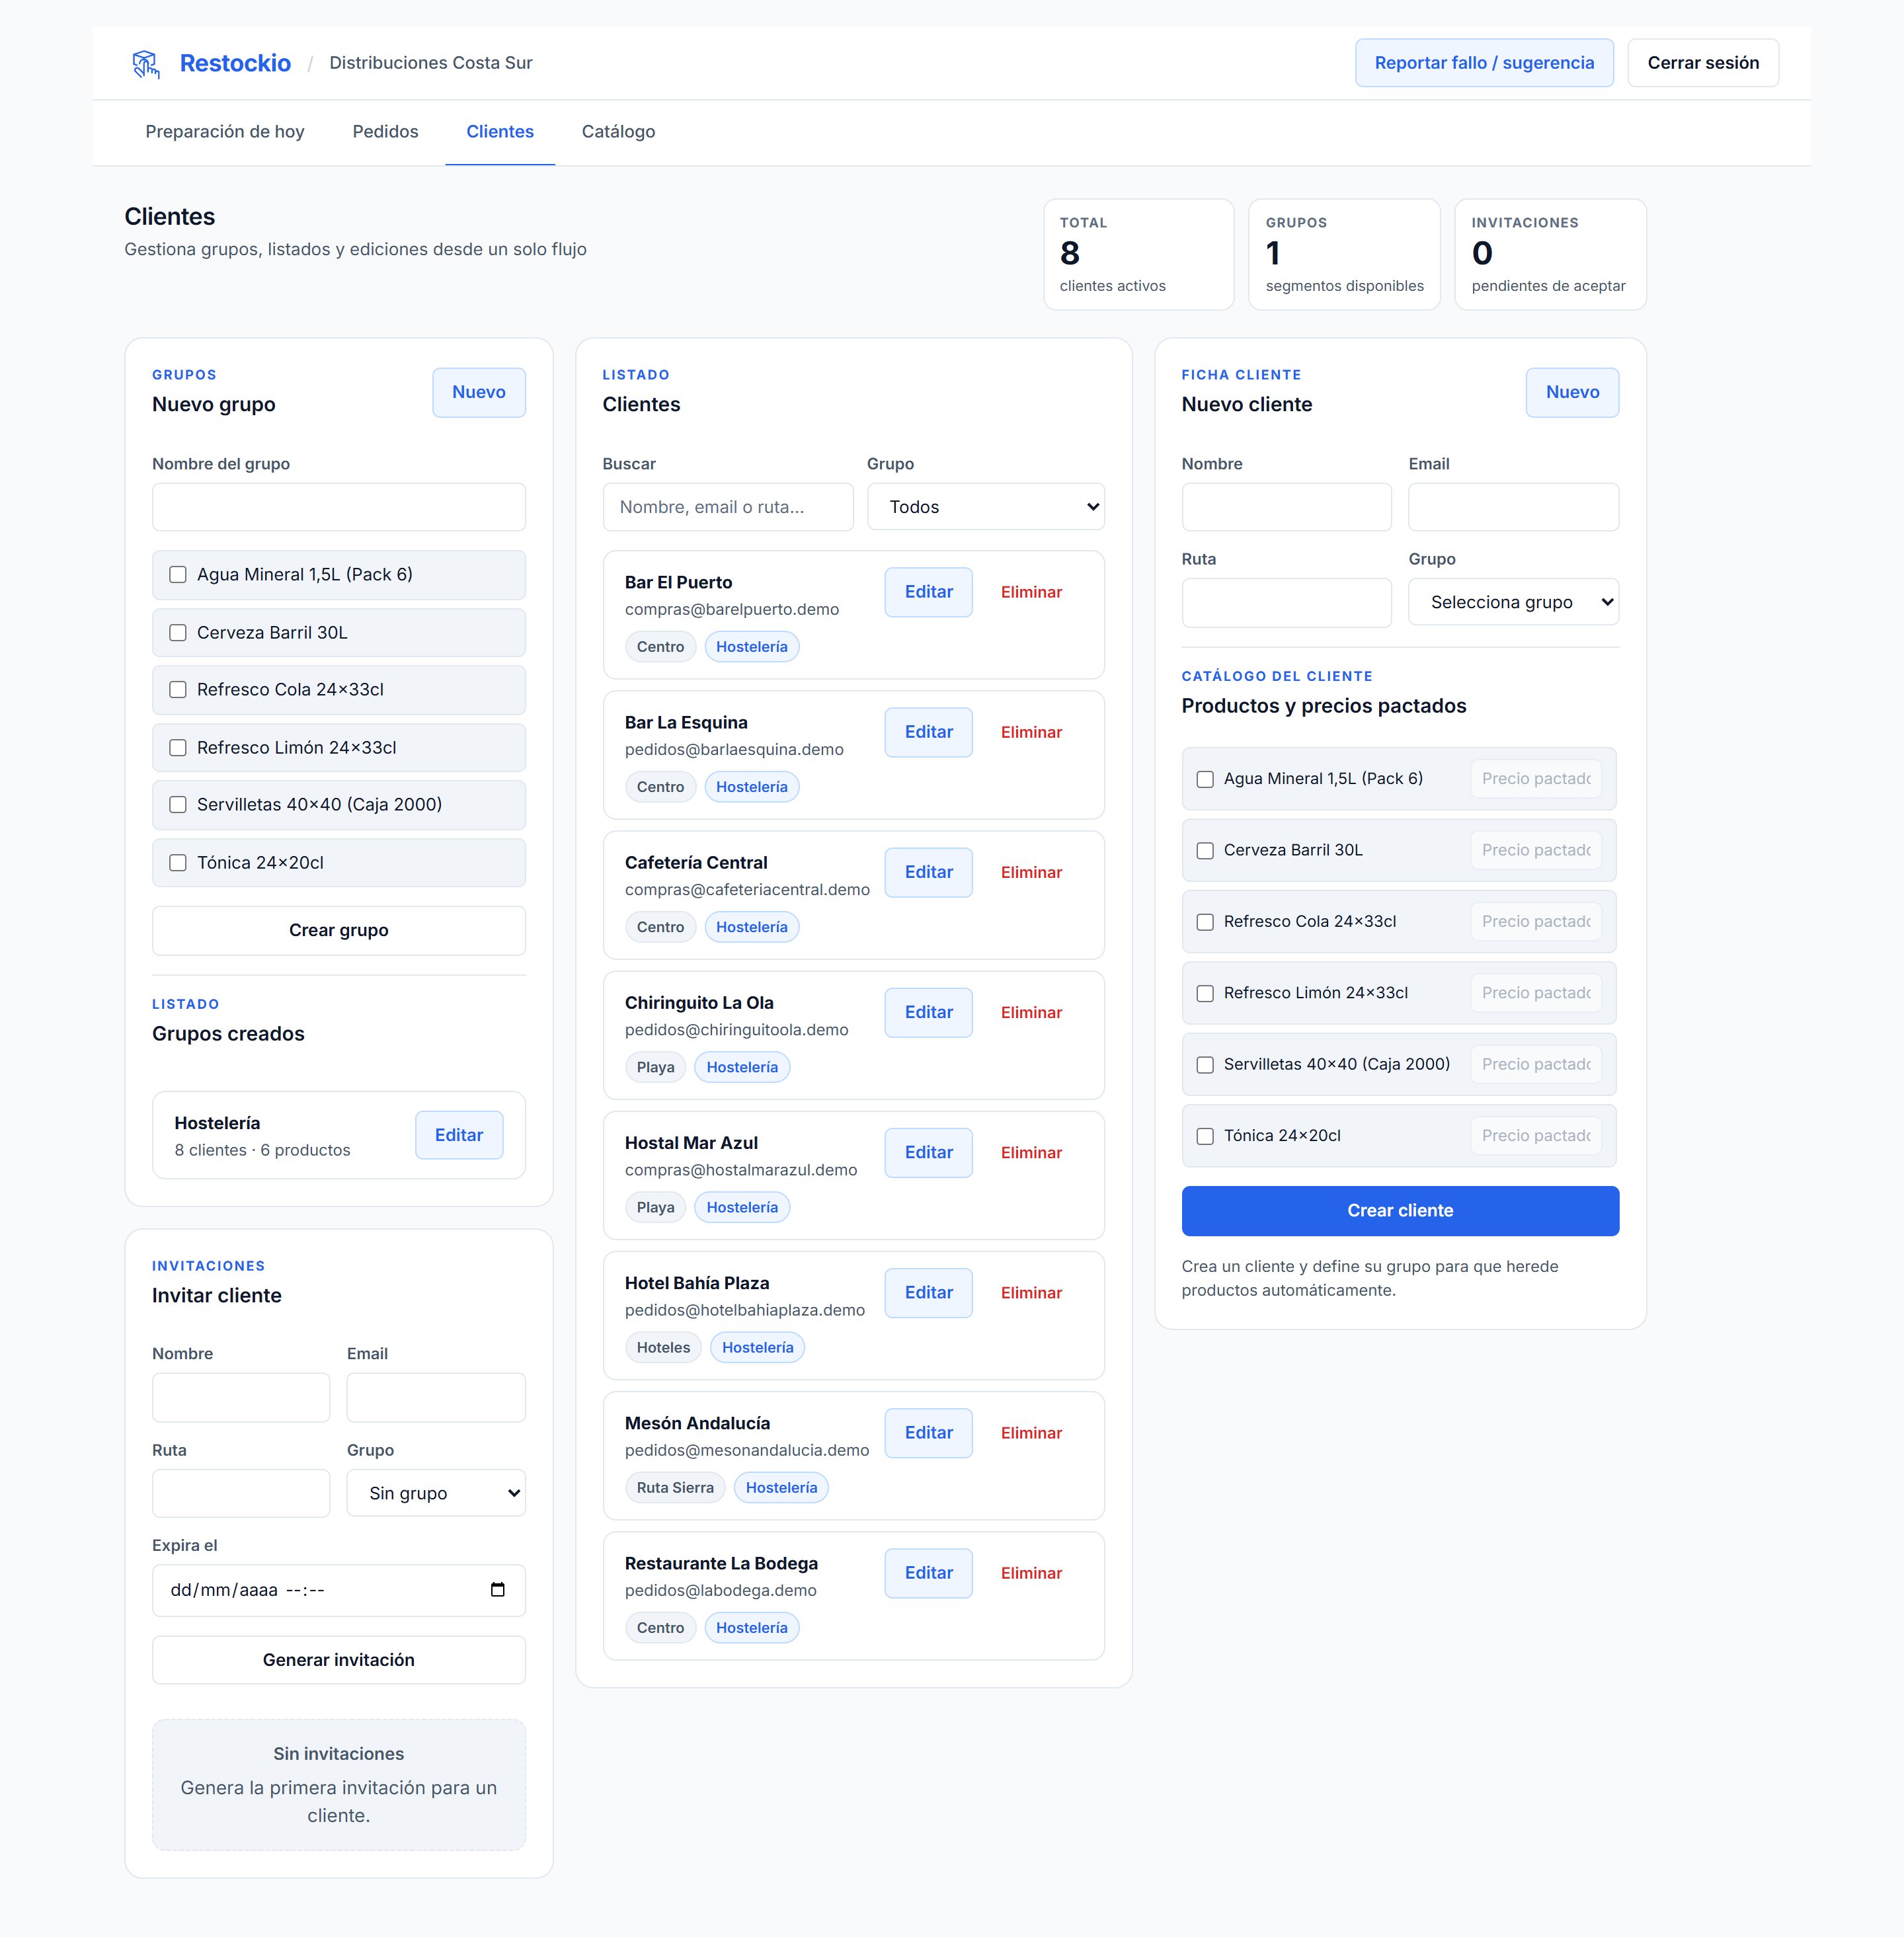Viewport: 1904px width, 1937px height.
Task: Click the Restockio logo icon
Action: point(147,62)
